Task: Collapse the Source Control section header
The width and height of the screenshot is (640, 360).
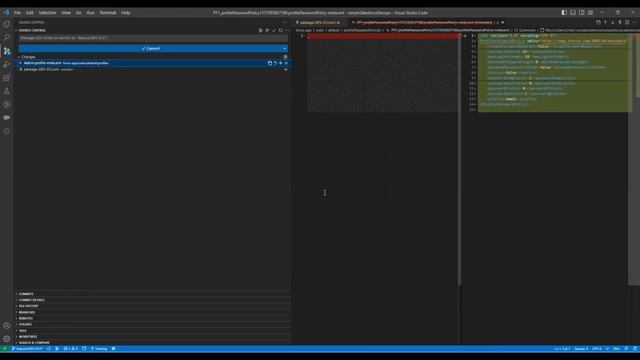Action: (32, 30)
